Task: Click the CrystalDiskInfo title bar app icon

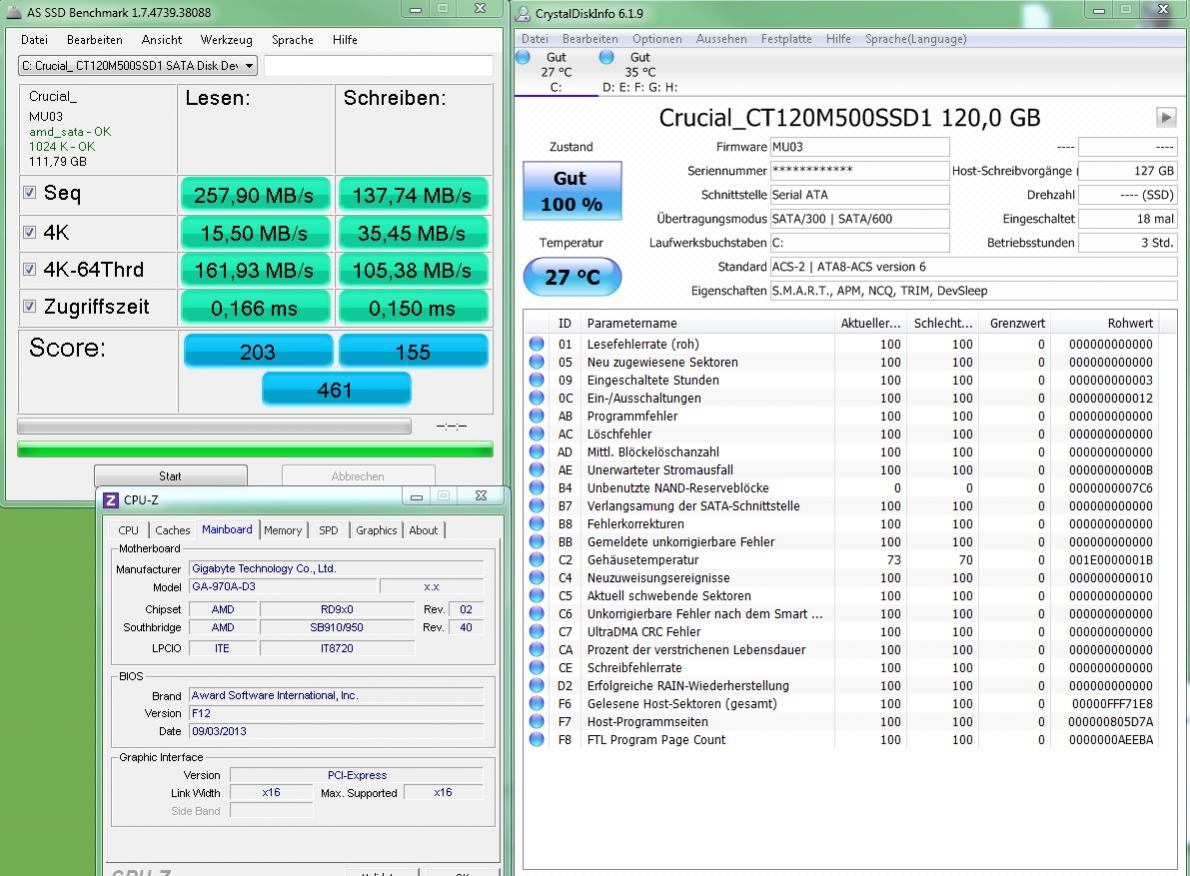Action: tap(524, 13)
